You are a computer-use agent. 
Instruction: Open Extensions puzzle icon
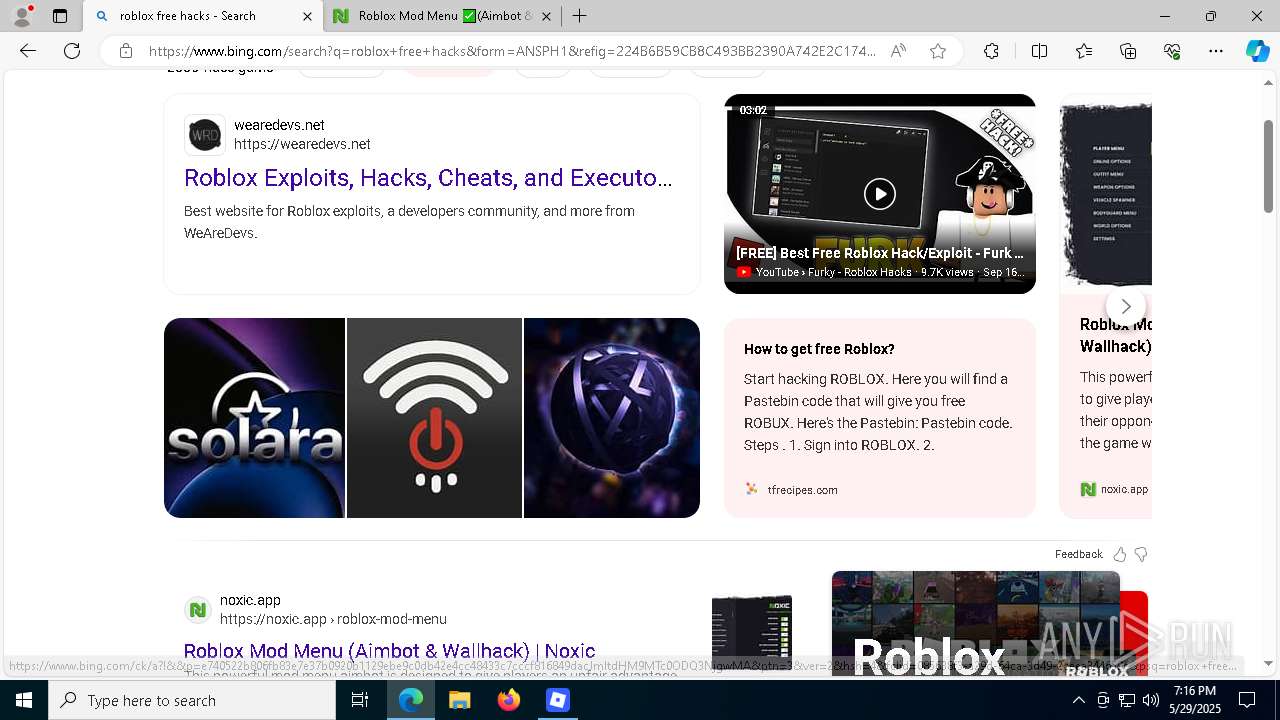coord(991,51)
